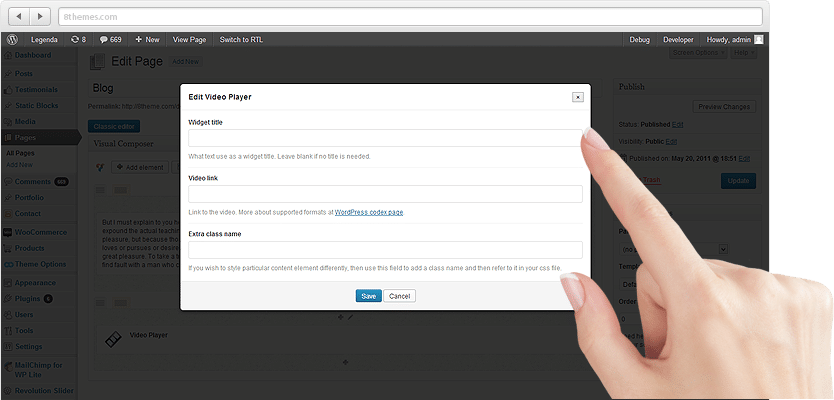Click the Appearance sidebar icon
Viewport: 834px width, 400px height.
[x=7, y=283]
